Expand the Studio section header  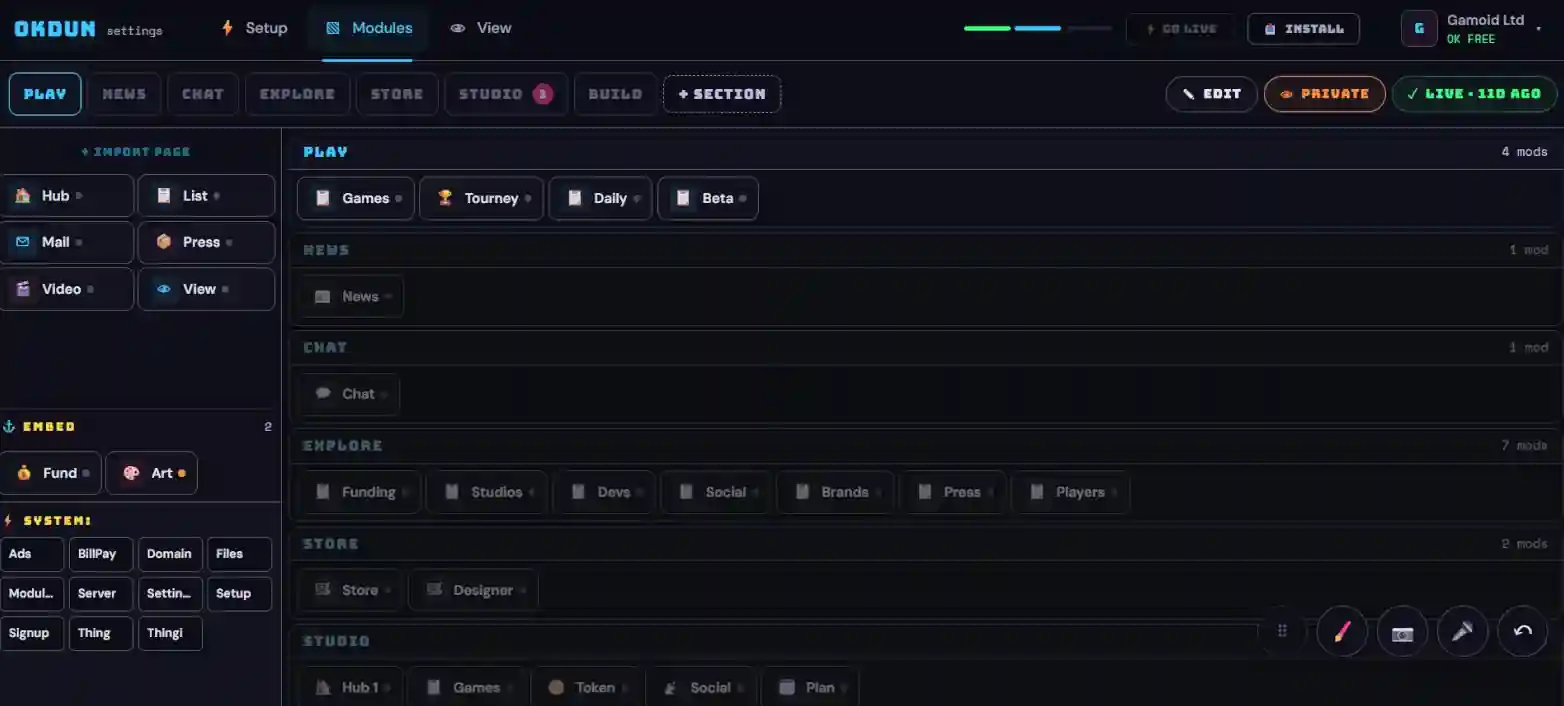[925, 640]
